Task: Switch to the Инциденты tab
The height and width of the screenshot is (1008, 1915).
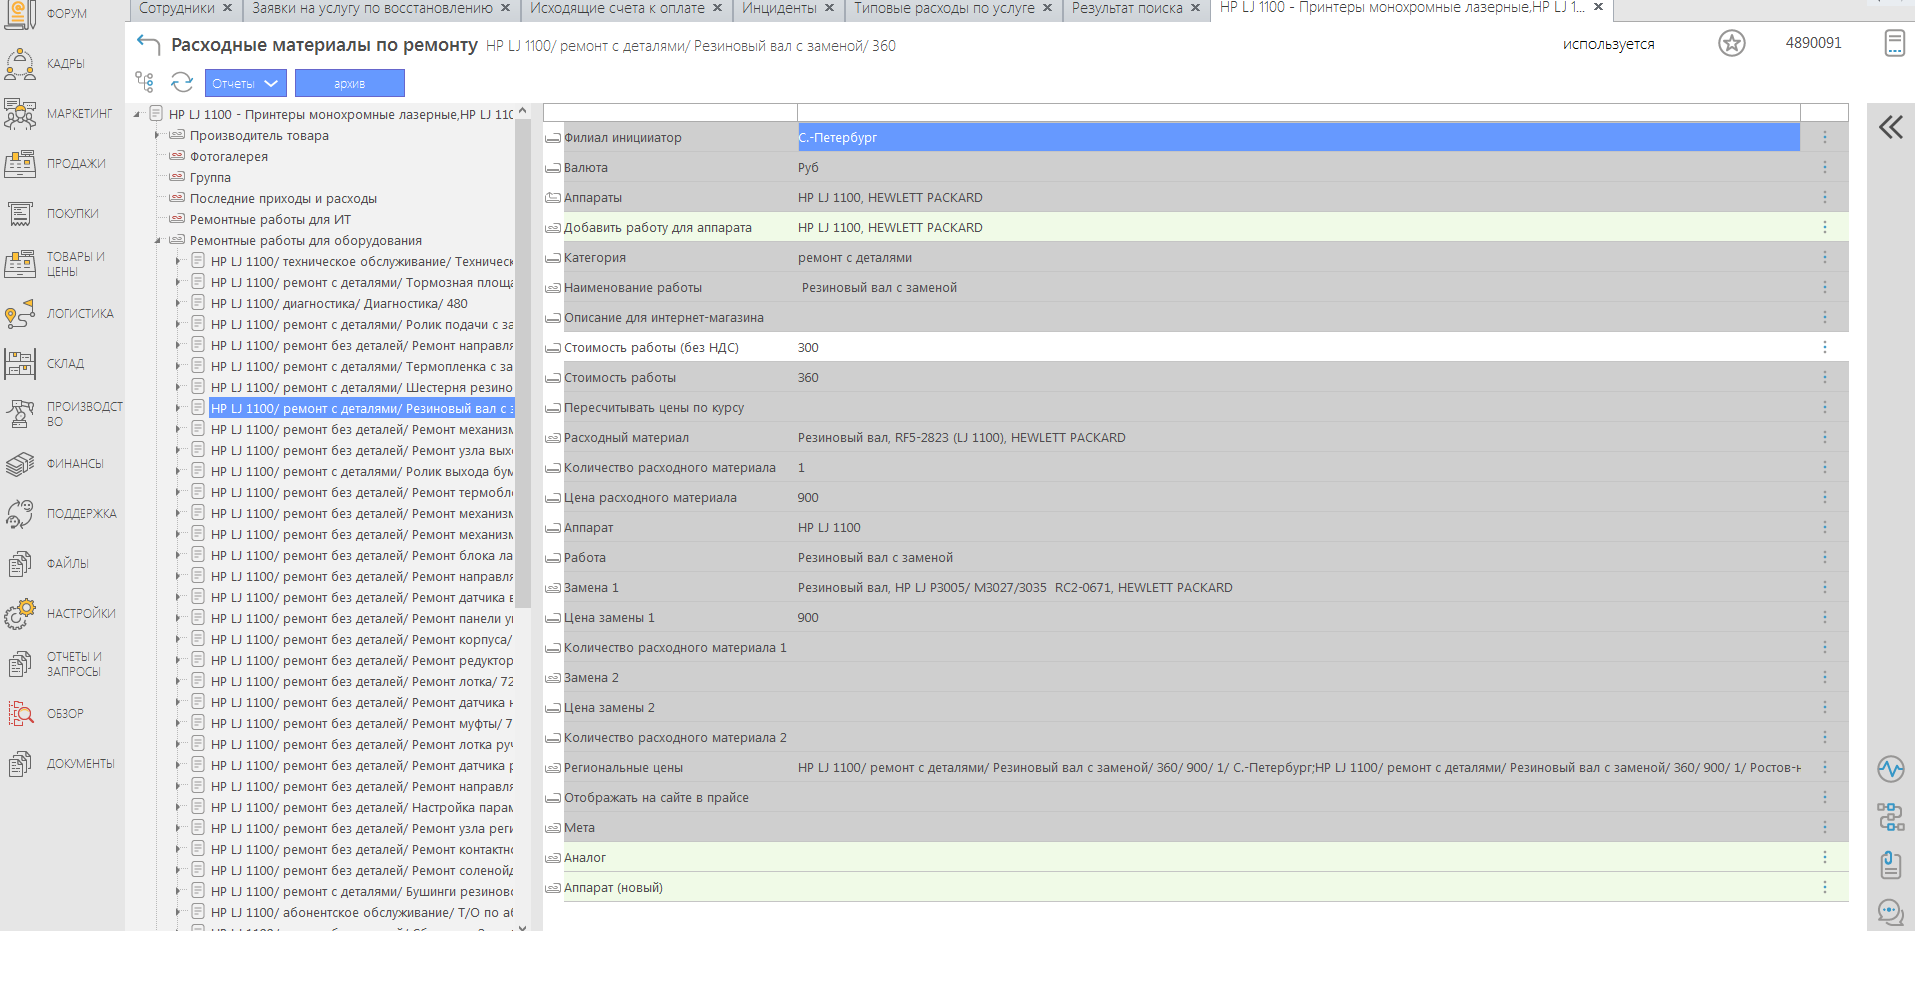Action: click(778, 8)
